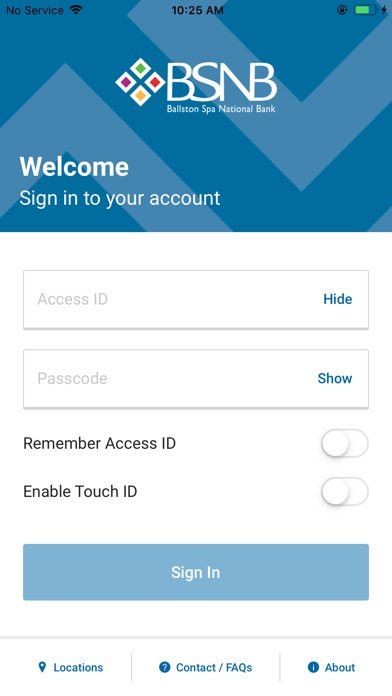Focus the Access ID input field

point(196,299)
